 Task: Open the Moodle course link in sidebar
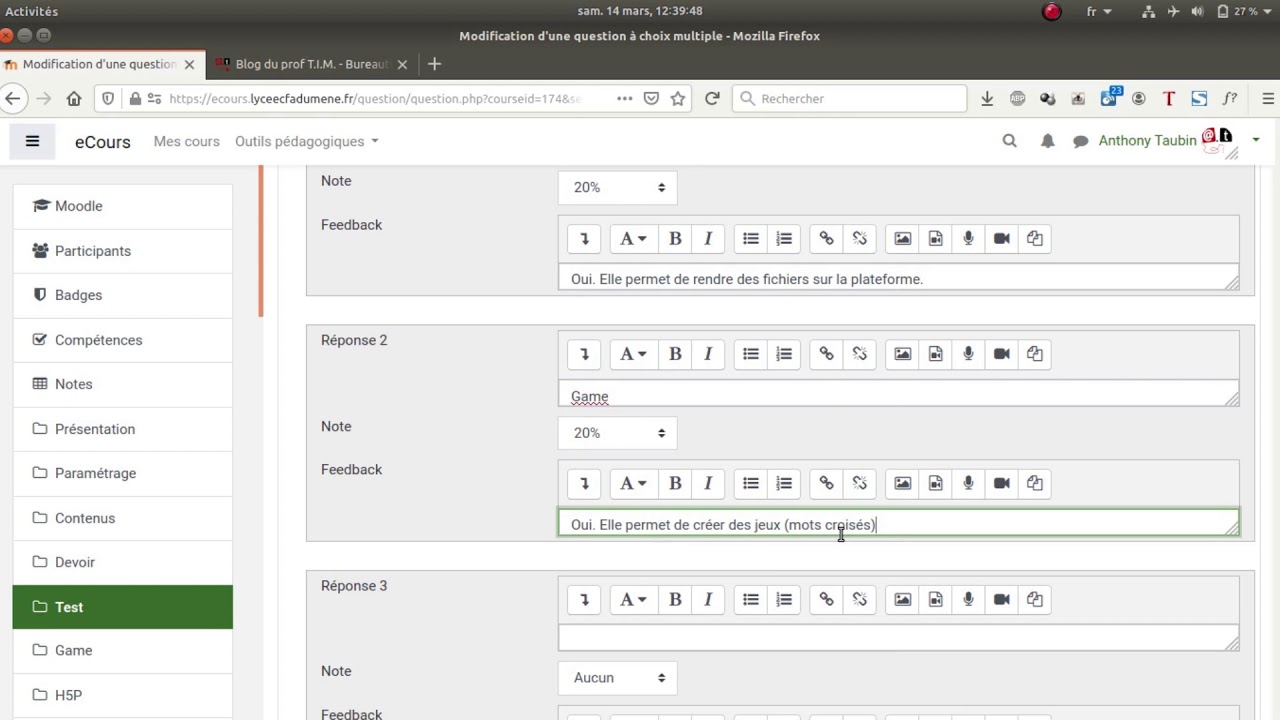pyautogui.click(x=122, y=206)
